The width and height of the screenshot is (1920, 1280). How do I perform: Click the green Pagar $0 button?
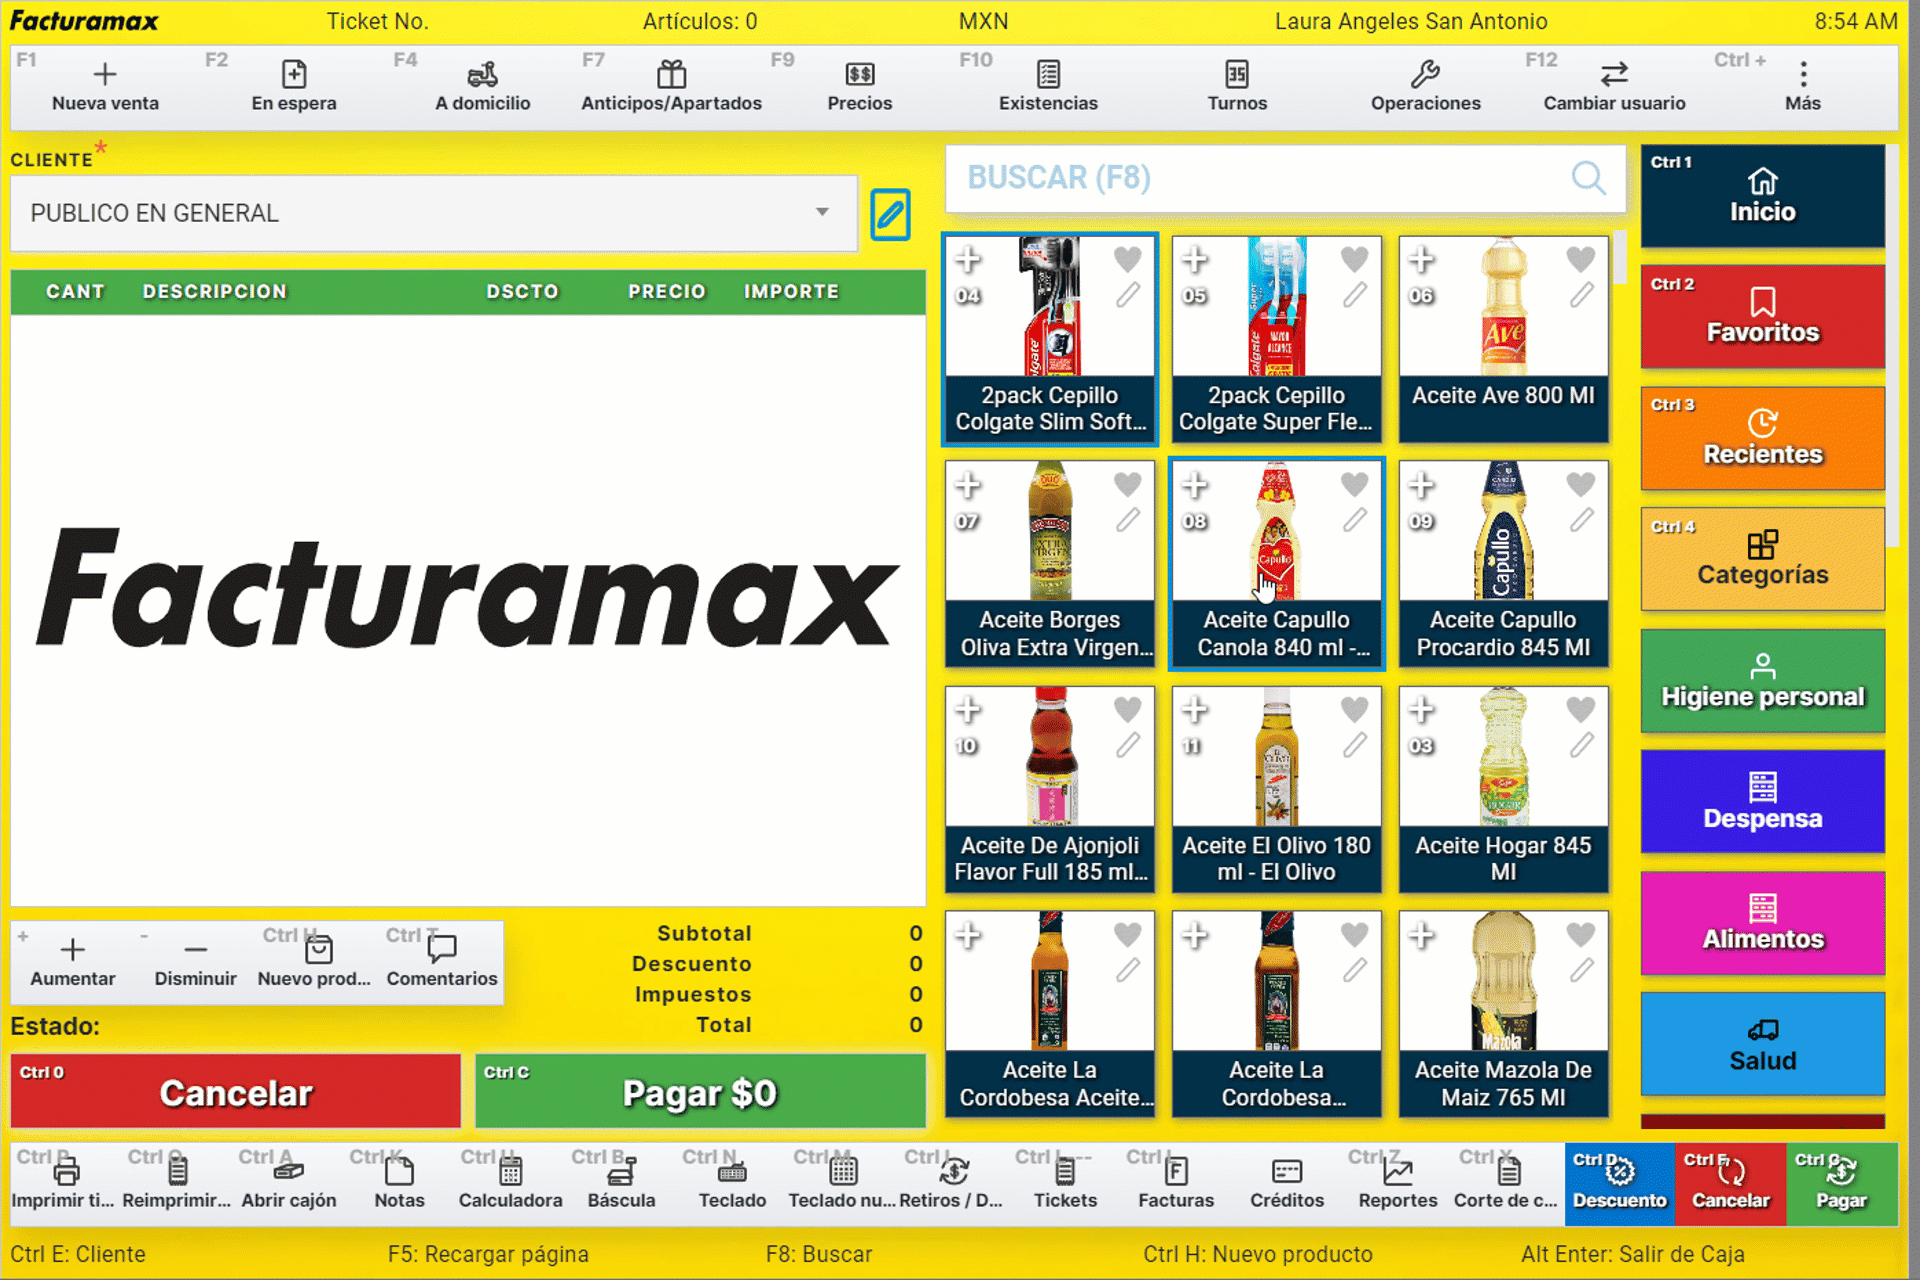tap(700, 1091)
